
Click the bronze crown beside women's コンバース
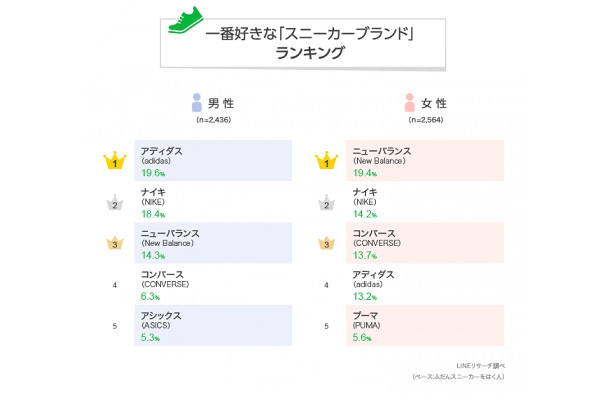click(326, 244)
